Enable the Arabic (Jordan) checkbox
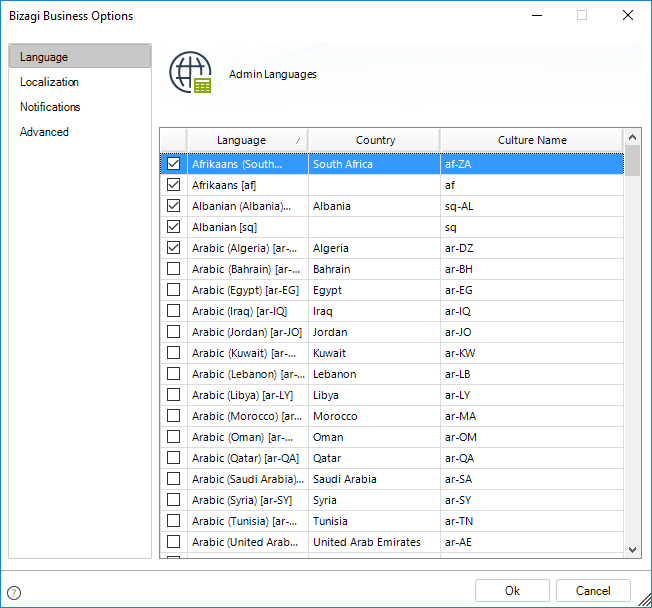 173,331
